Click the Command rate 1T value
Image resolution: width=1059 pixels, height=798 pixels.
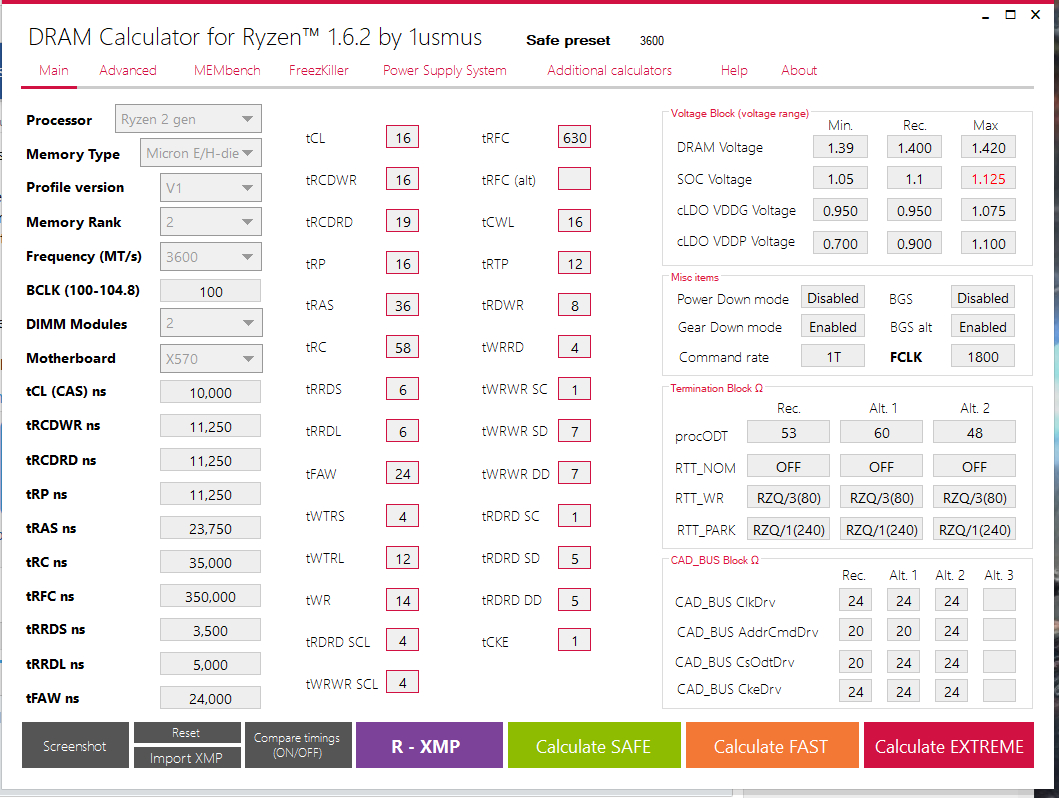[833, 356]
